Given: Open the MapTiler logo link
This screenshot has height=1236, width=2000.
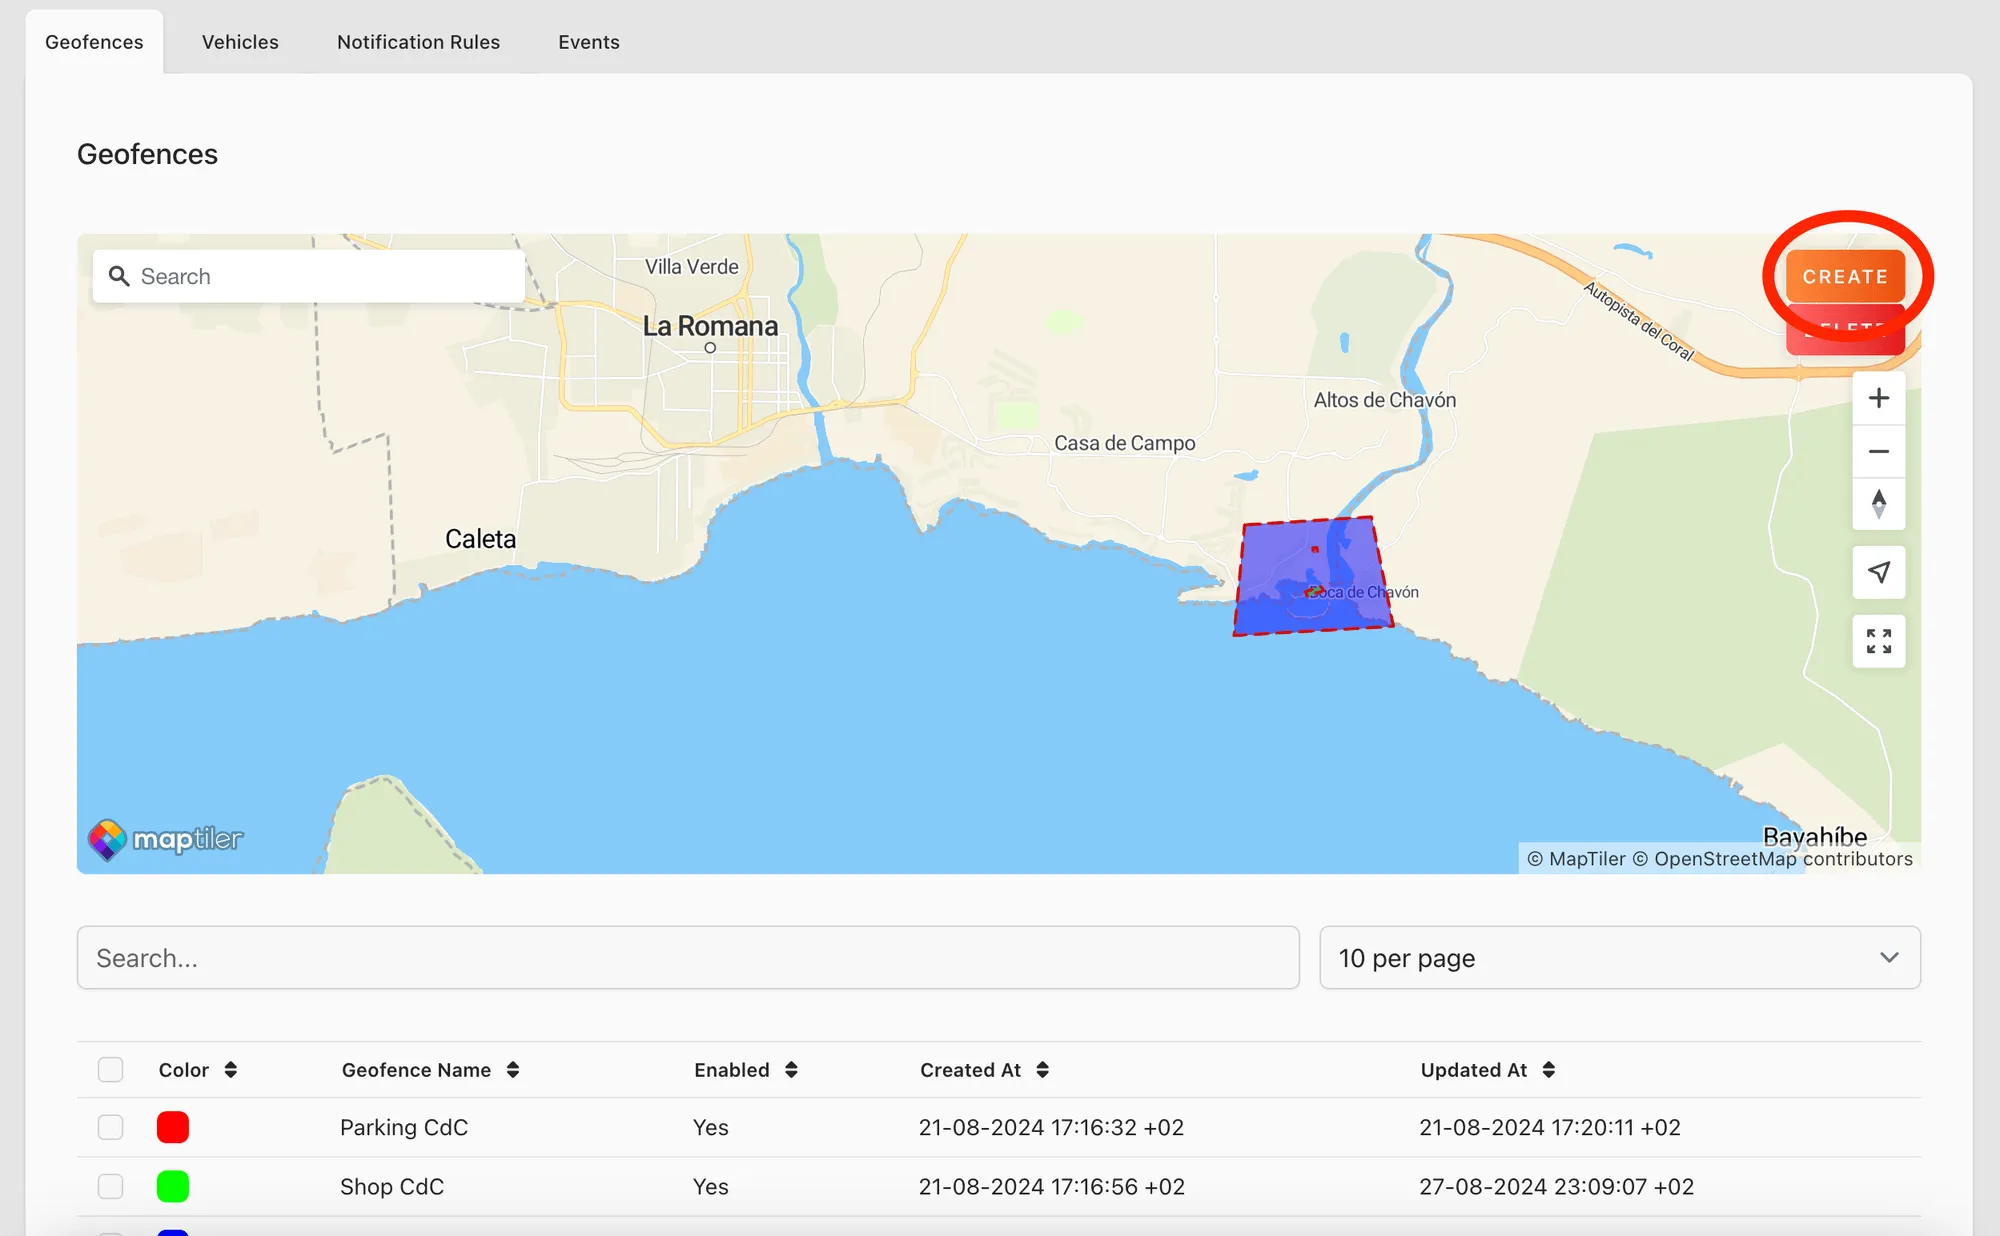Looking at the screenshot, I should pyautogui.click(x=165, y=839).
